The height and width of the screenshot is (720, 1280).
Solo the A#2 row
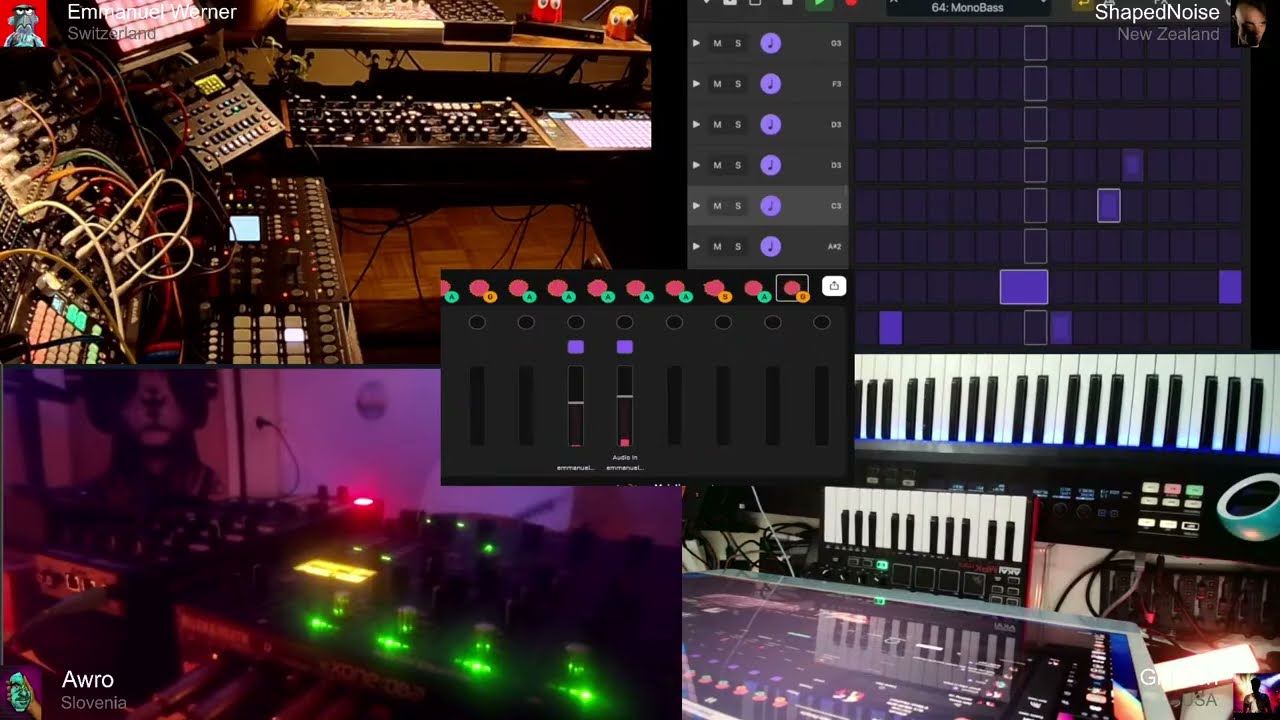(x=738, y=246)
